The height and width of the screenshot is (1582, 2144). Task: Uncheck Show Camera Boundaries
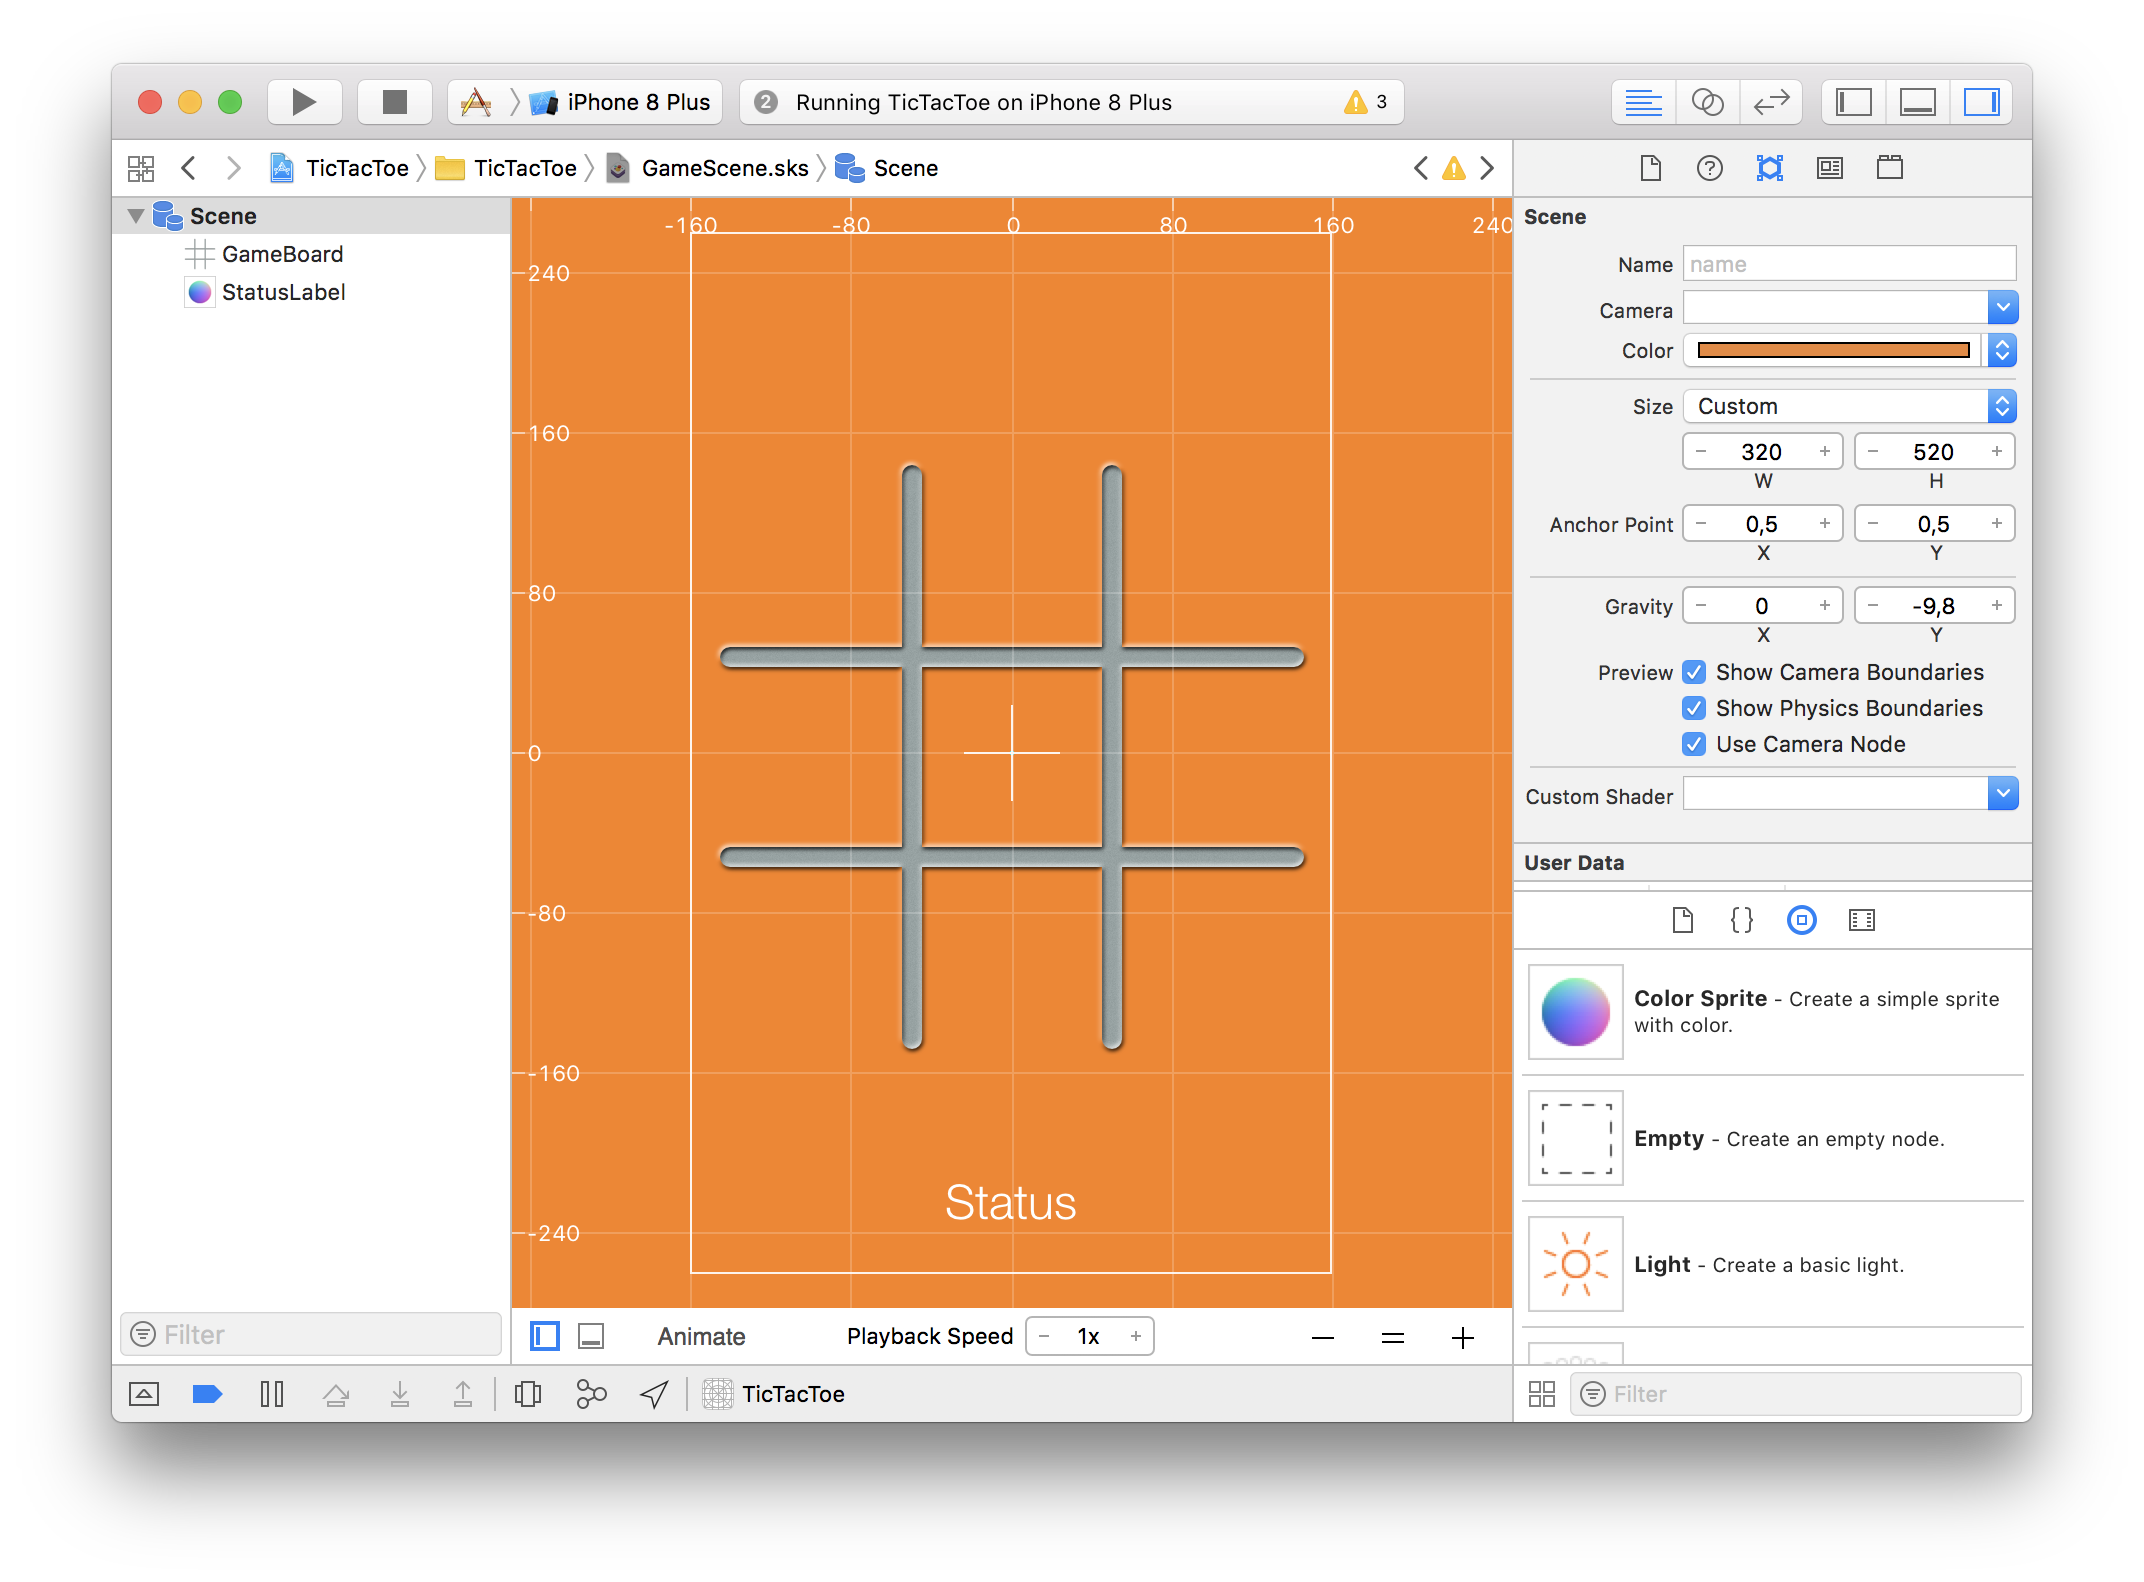pos(1694,672)
